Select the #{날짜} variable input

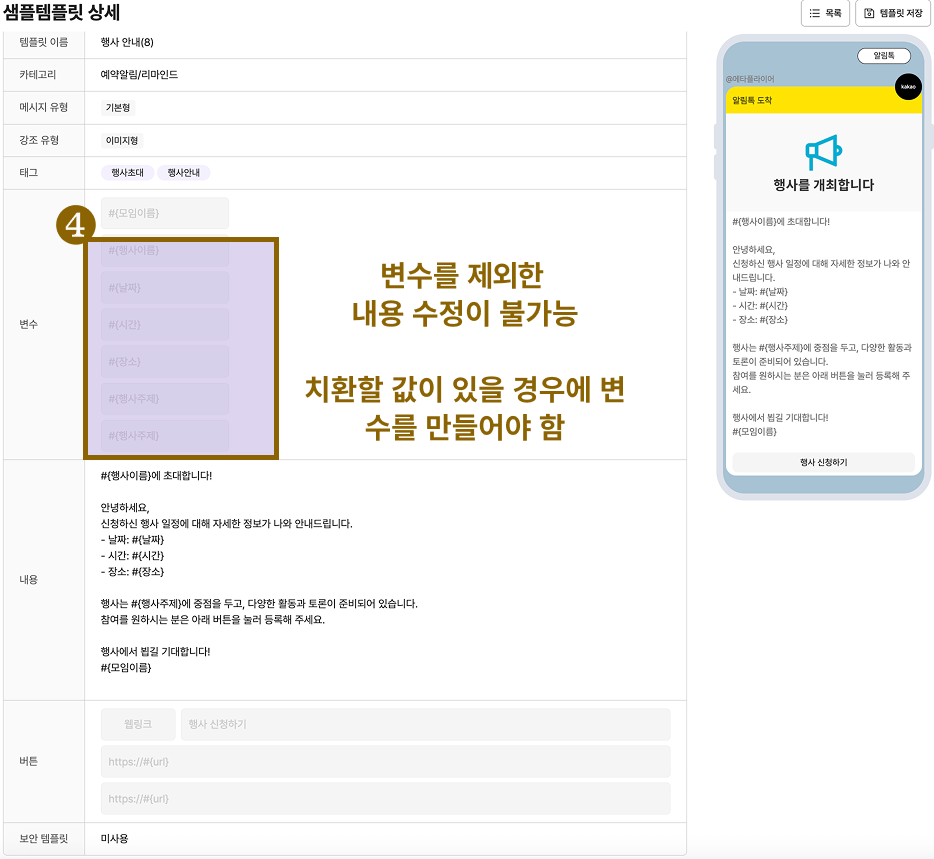pos(164,288)
